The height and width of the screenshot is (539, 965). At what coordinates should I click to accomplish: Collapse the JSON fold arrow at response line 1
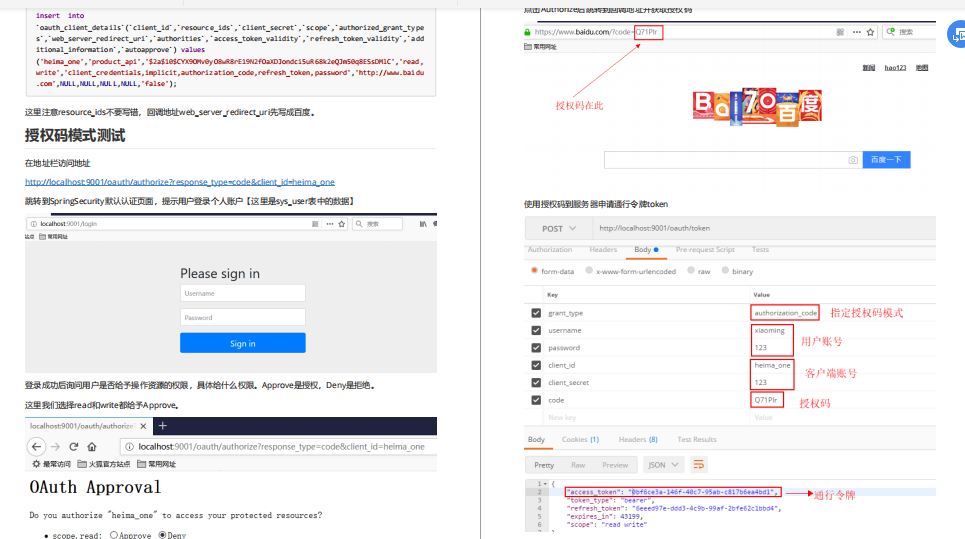[545, 484]
